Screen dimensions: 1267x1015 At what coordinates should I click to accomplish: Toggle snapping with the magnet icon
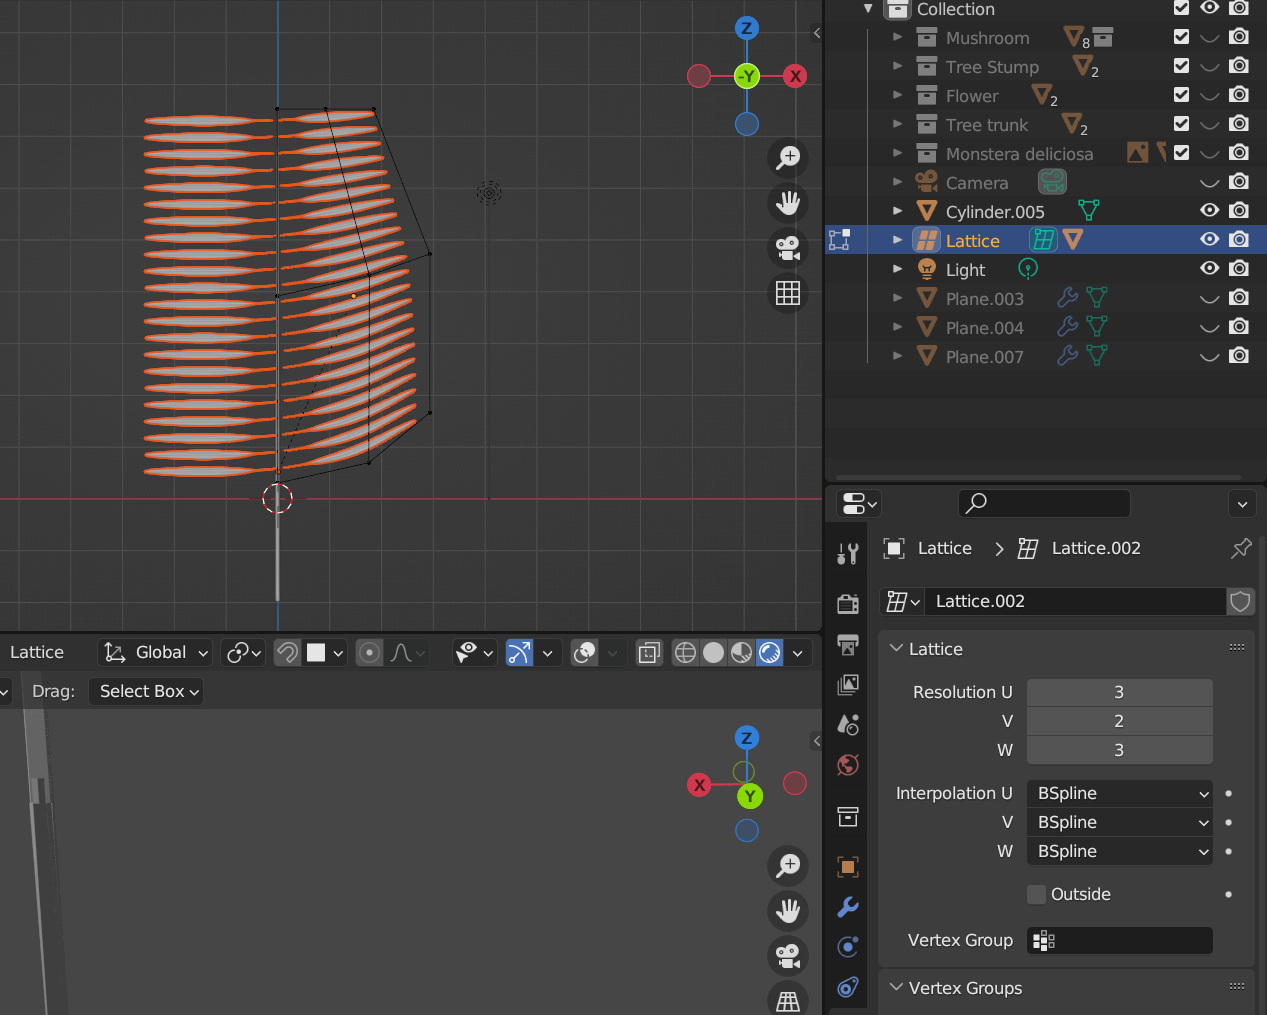[287, 653]
